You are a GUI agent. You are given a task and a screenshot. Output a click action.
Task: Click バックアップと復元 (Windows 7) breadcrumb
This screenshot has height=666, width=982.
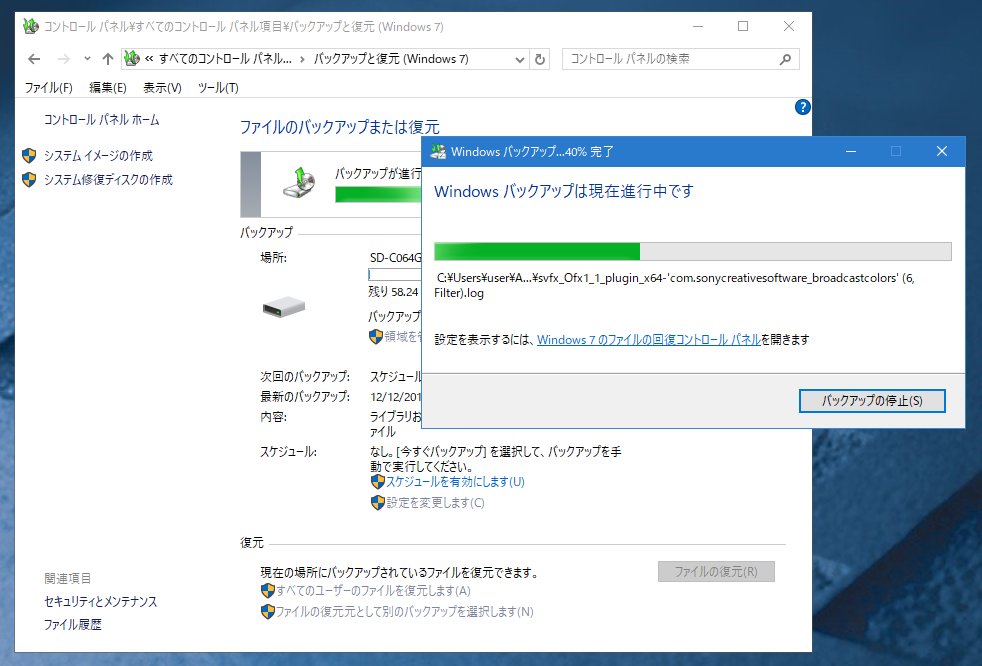click(x=391, y=59)
